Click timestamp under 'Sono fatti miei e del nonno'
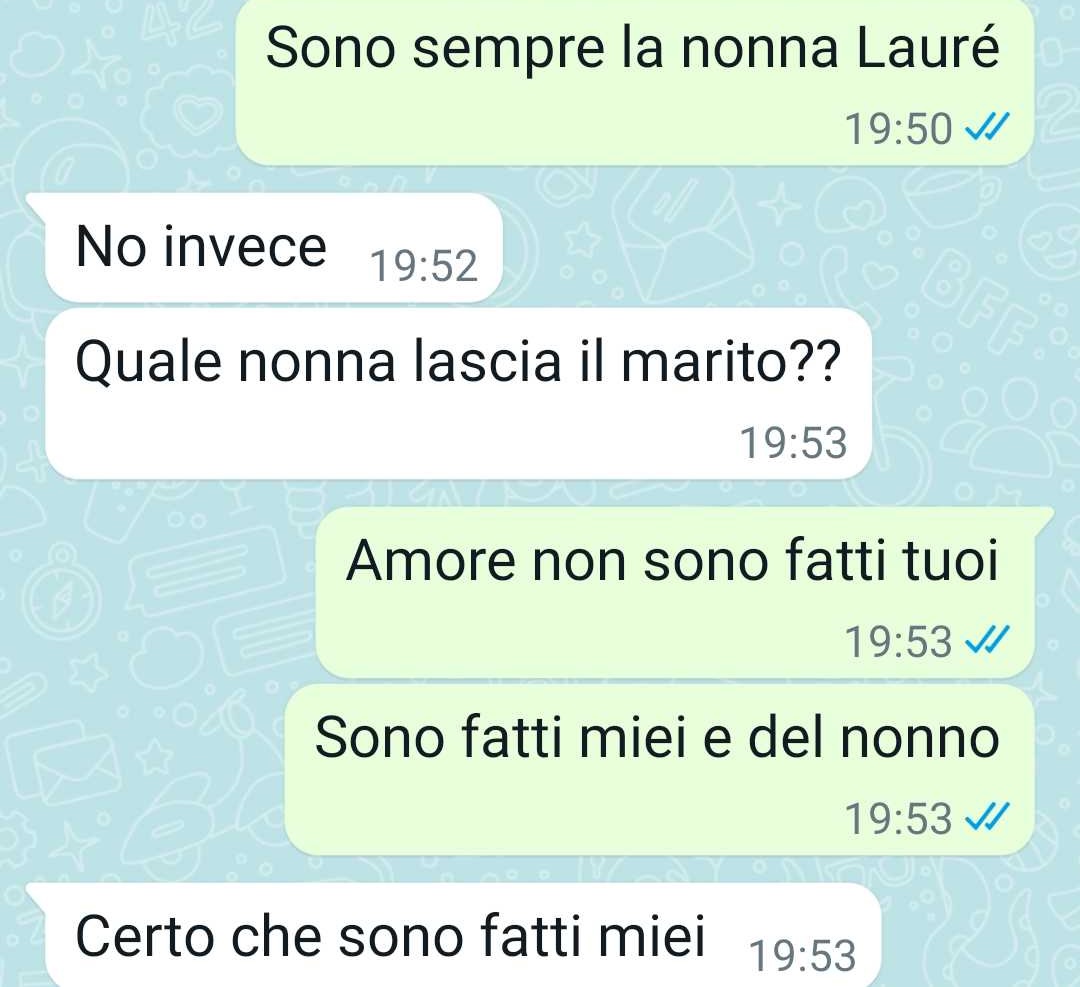 898,819
